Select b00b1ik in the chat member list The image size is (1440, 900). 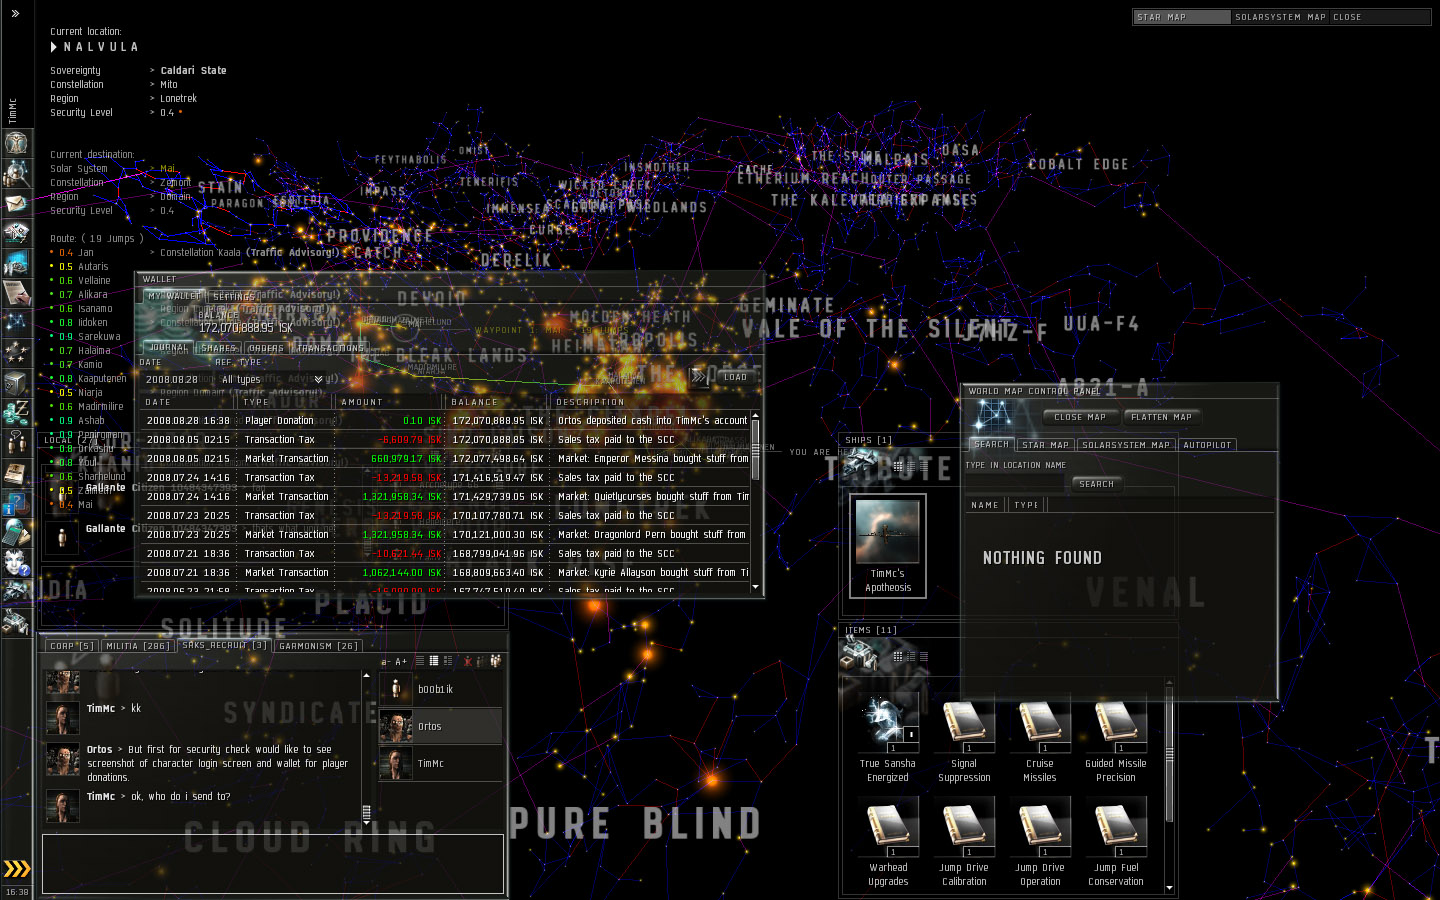click(x=440, y=689)
